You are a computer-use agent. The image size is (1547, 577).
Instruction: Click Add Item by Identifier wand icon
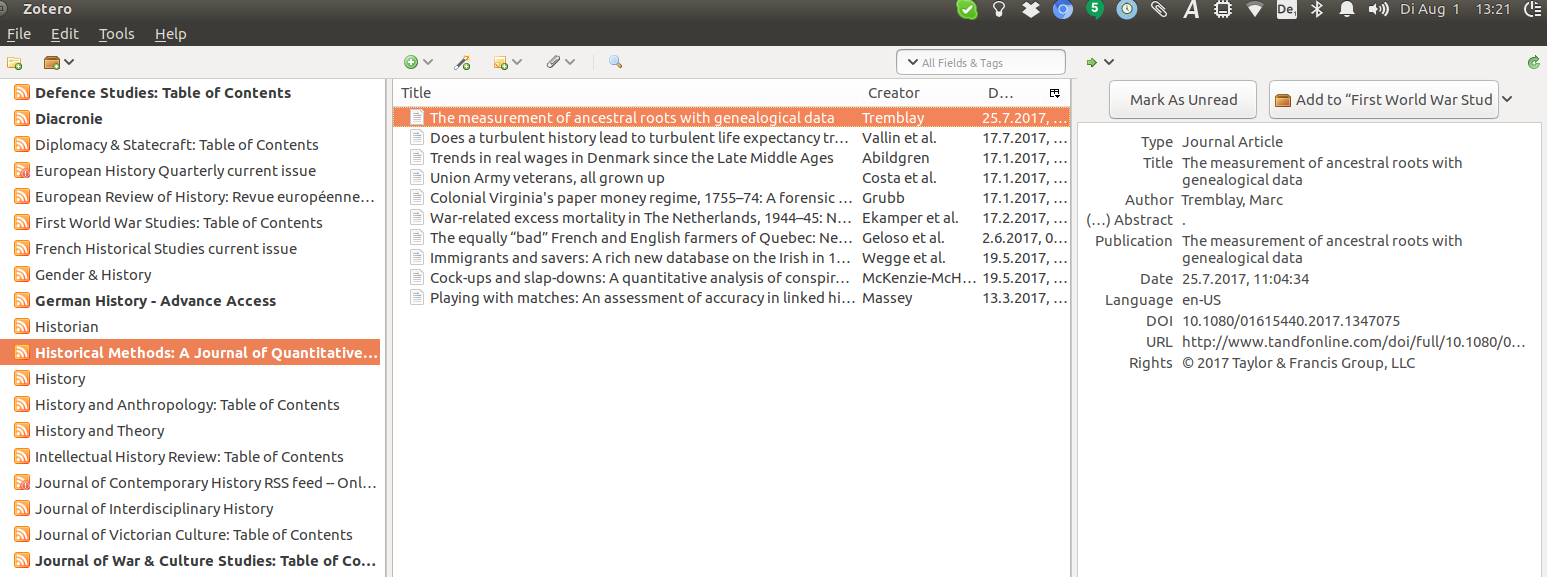coord(462,63)
